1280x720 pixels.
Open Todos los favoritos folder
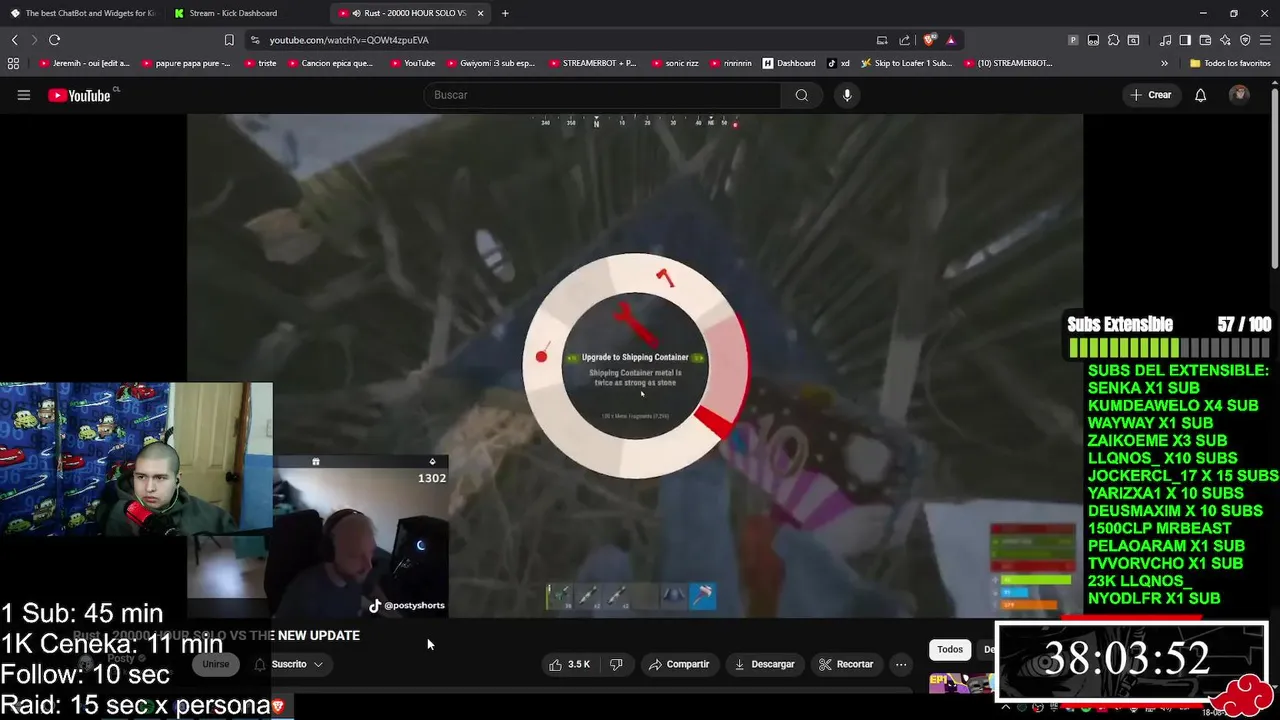point(1230,63)
